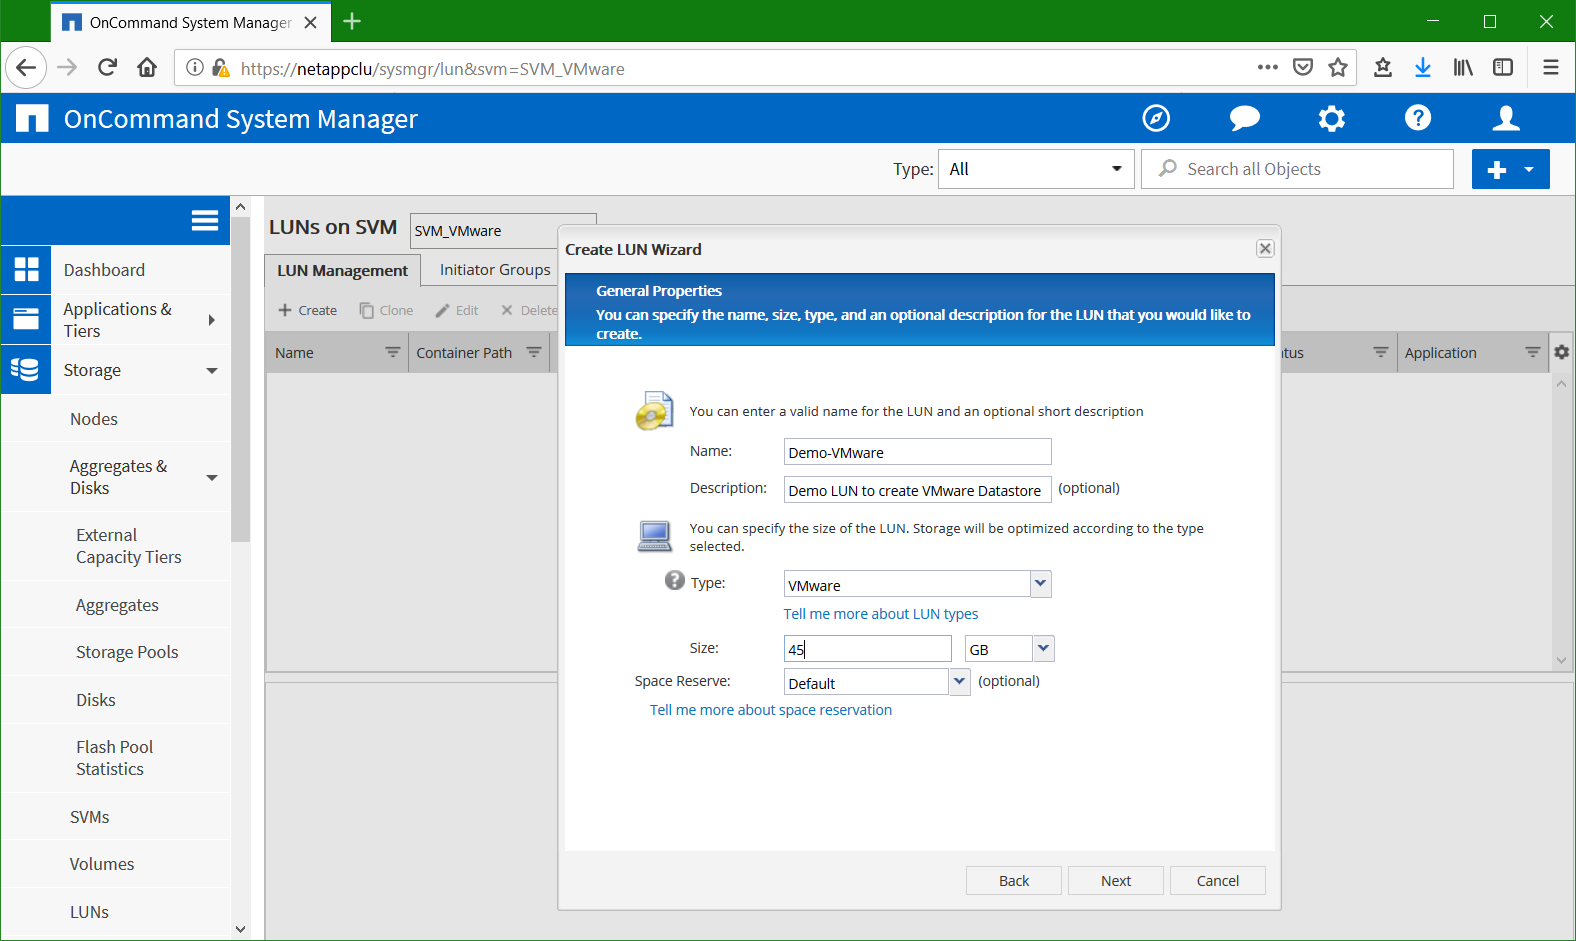
Task: Select the OnCommand System Manager browser tab
Action: [190, 22]
